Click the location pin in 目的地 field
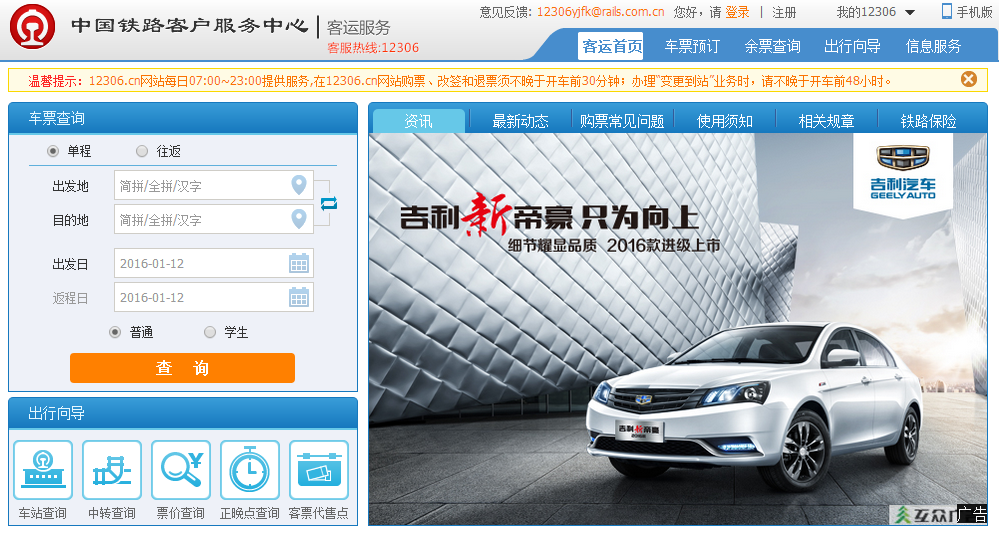 (299, 219)
